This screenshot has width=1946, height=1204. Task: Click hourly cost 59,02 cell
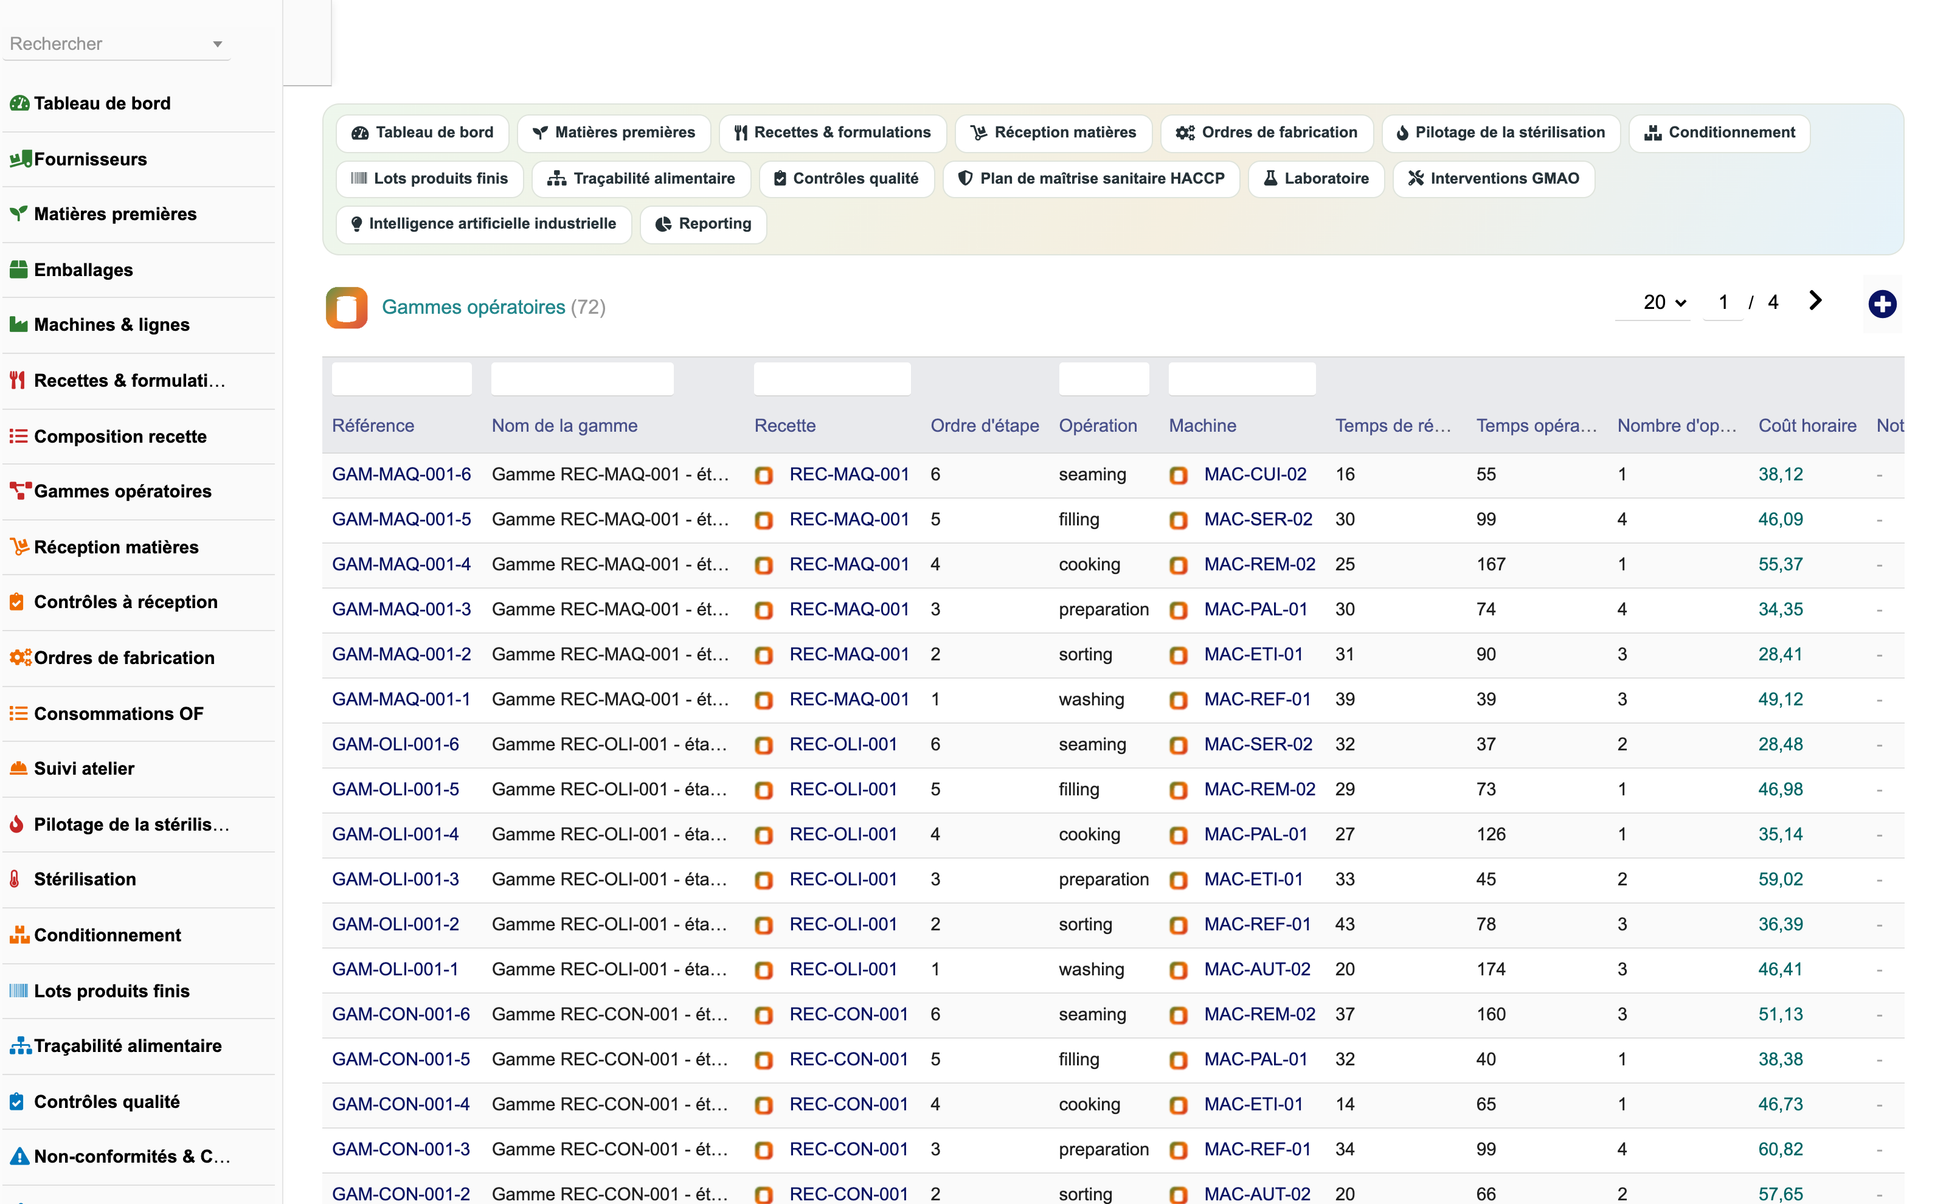coord(1780,879)
